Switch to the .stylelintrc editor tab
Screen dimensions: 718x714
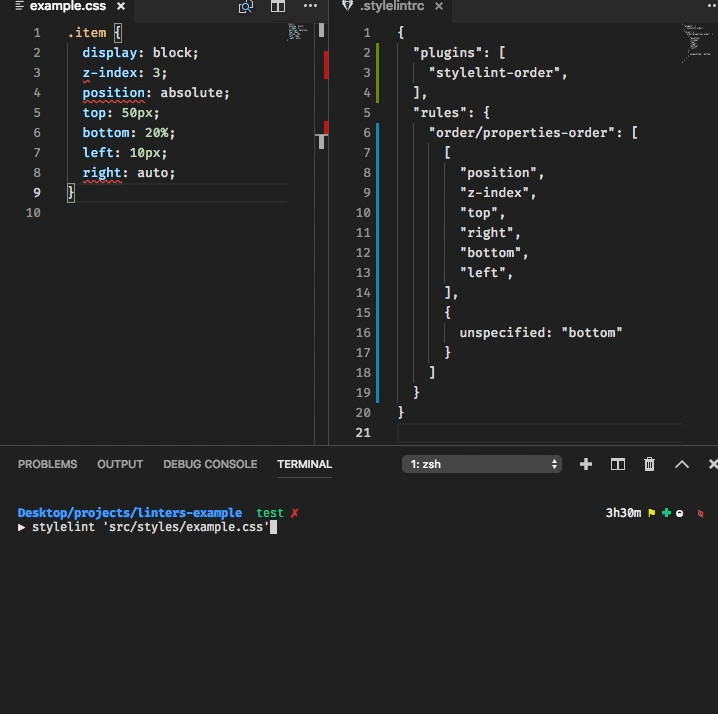(x=392, y=6)
